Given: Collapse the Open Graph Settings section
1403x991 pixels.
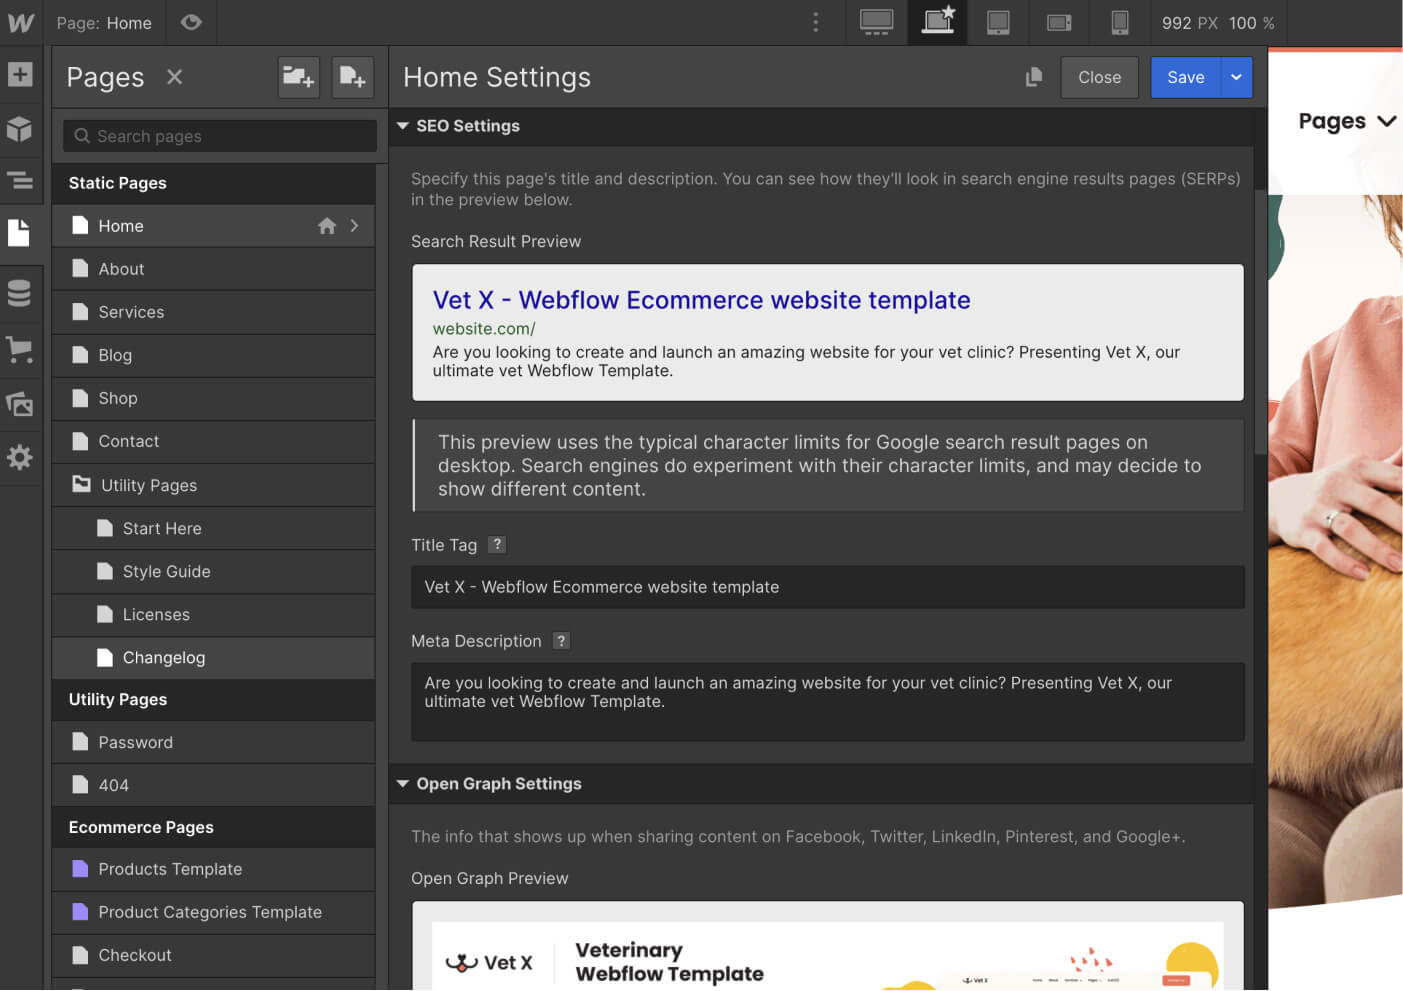Looking at the screenshot, I should point(403,784).
